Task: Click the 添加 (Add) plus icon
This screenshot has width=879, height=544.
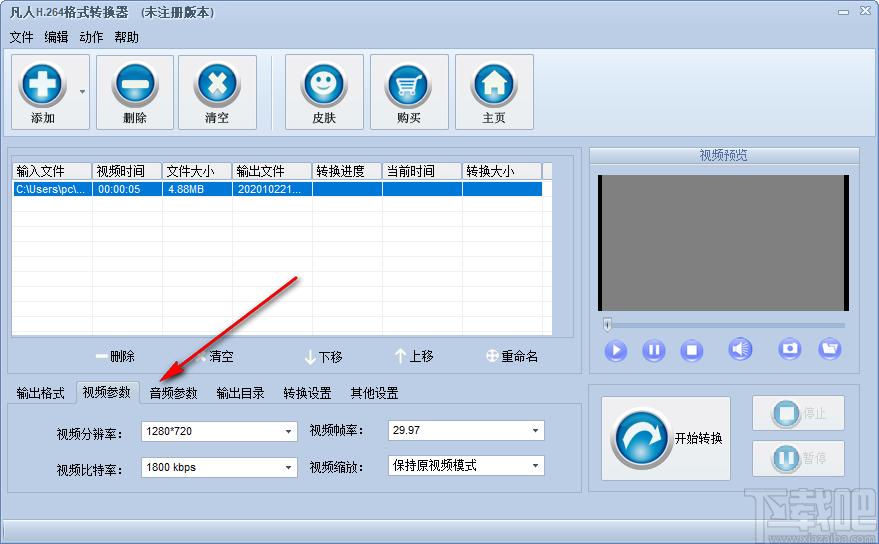Action: (x=42, y=85)
